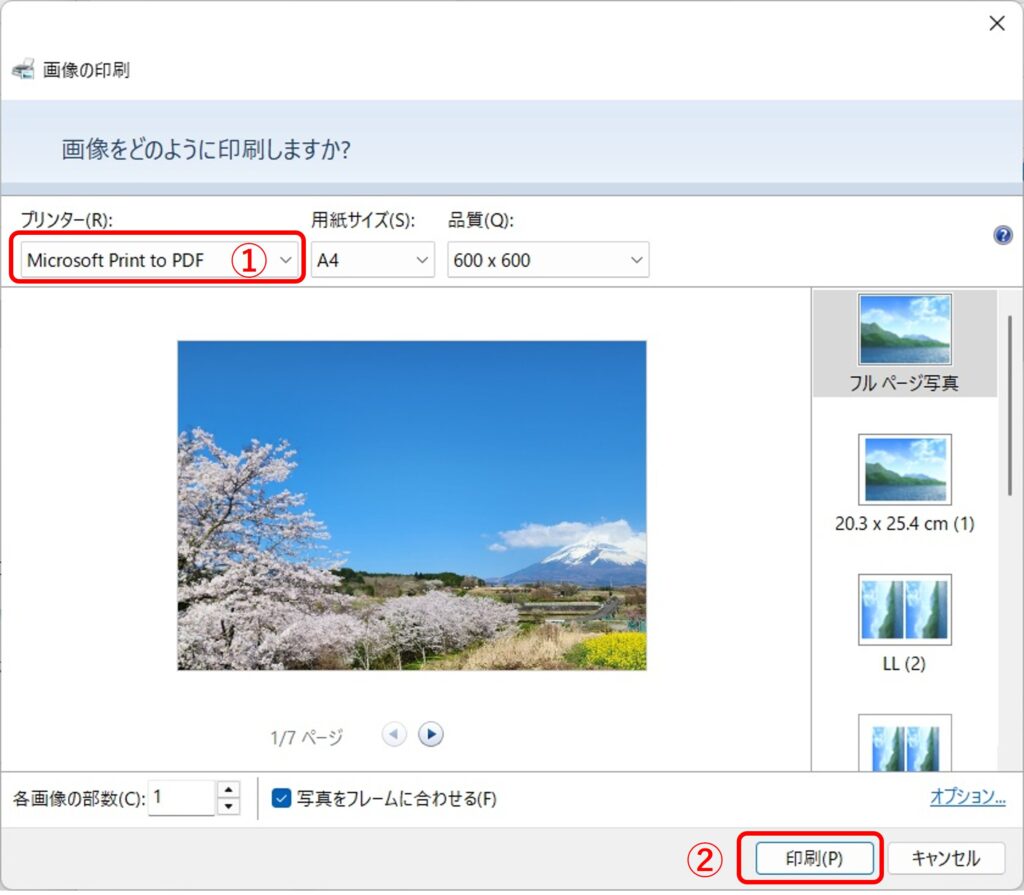This screenshot has height=895, width=1024.
Task: Click the copies count input field
Action: (x=182, y=798)
